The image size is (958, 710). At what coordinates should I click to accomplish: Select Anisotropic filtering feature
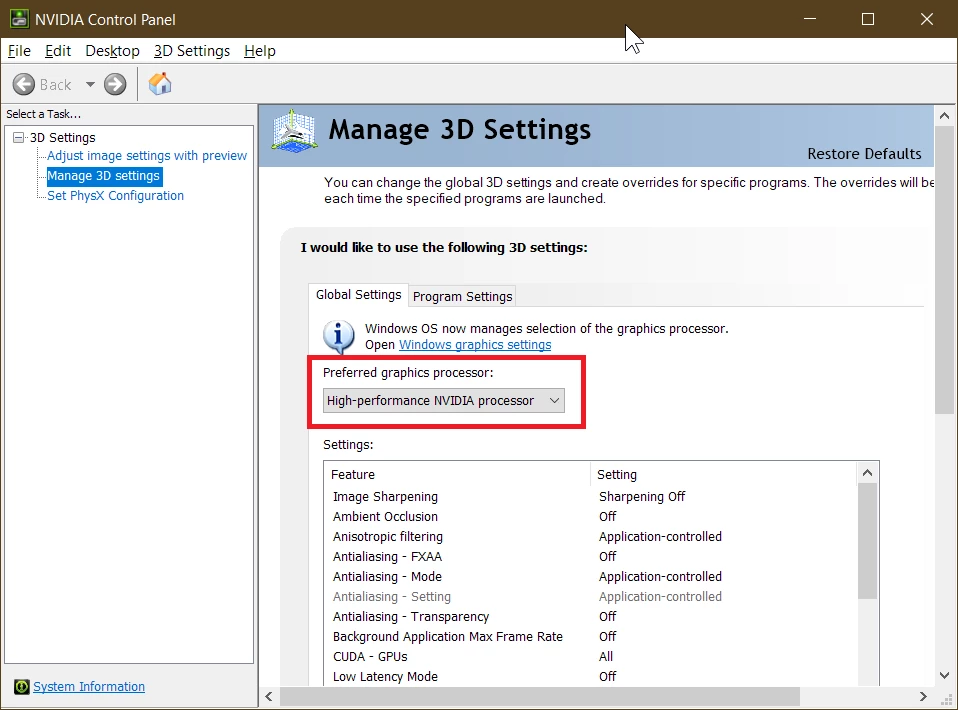(x=388, y=537)
